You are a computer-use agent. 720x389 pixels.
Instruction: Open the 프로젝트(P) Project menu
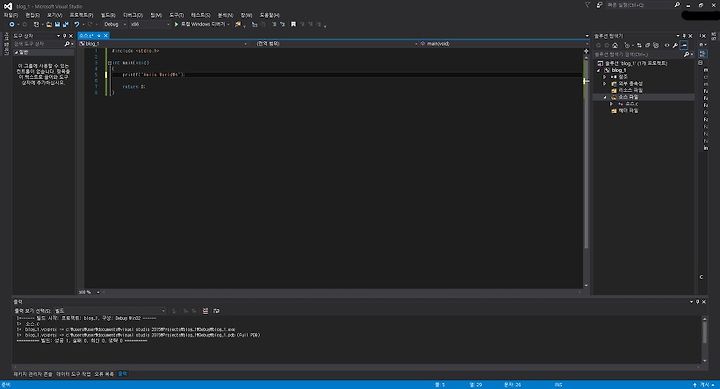tap(81, 15)
